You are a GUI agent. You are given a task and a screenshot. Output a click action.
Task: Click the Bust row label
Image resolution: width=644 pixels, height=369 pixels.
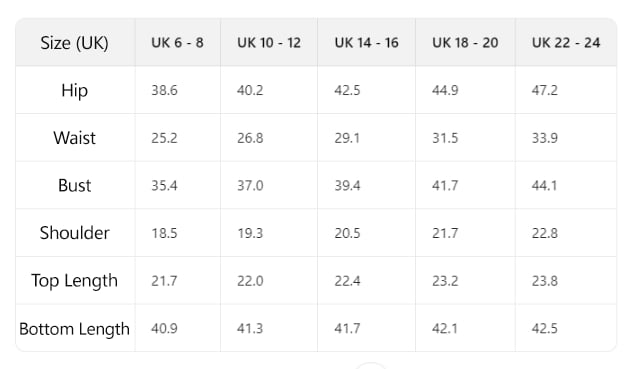tap(74, 185)
